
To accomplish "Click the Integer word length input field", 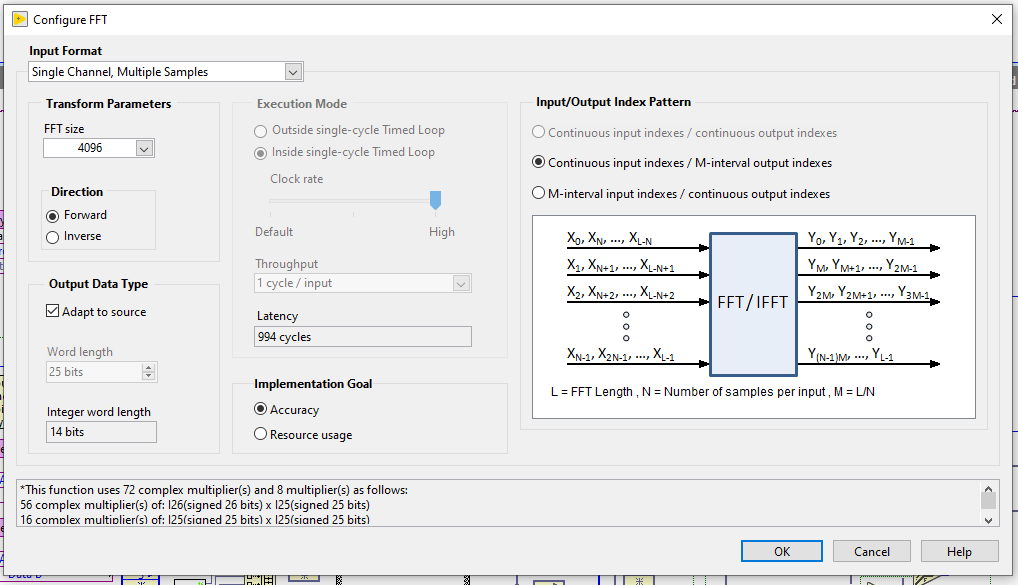I will pos(100,431).
